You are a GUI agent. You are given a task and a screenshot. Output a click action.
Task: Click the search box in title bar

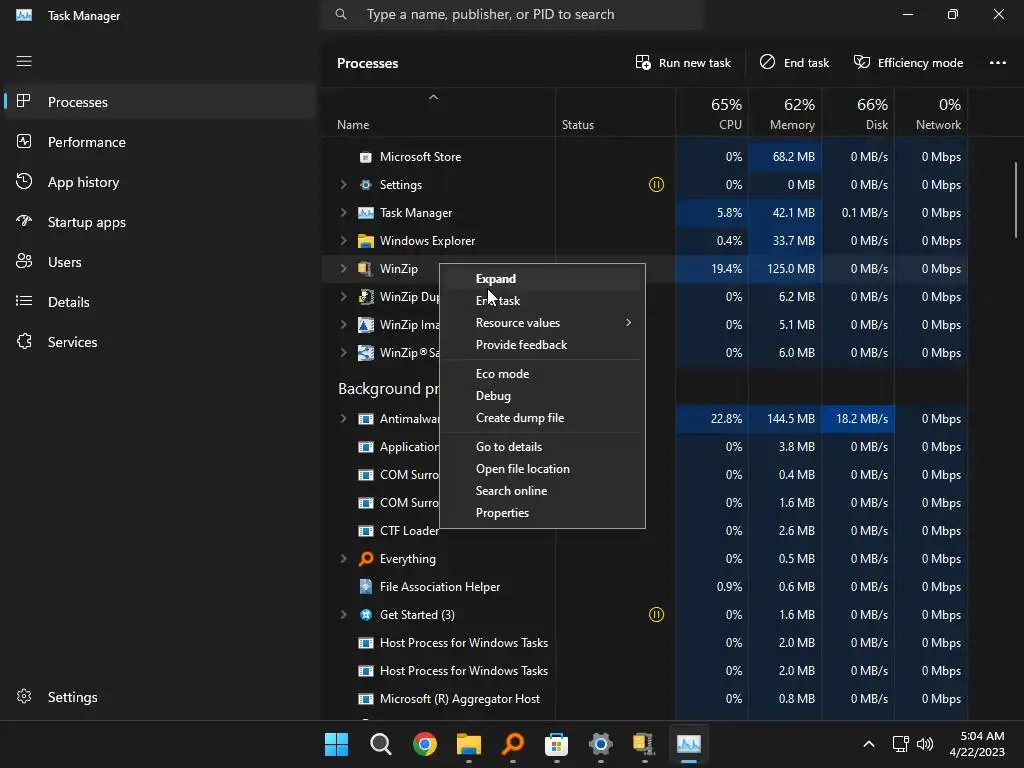[512, 14]
